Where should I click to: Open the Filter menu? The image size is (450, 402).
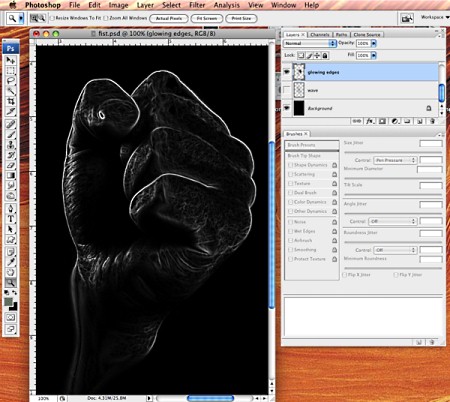click(197, 5)
